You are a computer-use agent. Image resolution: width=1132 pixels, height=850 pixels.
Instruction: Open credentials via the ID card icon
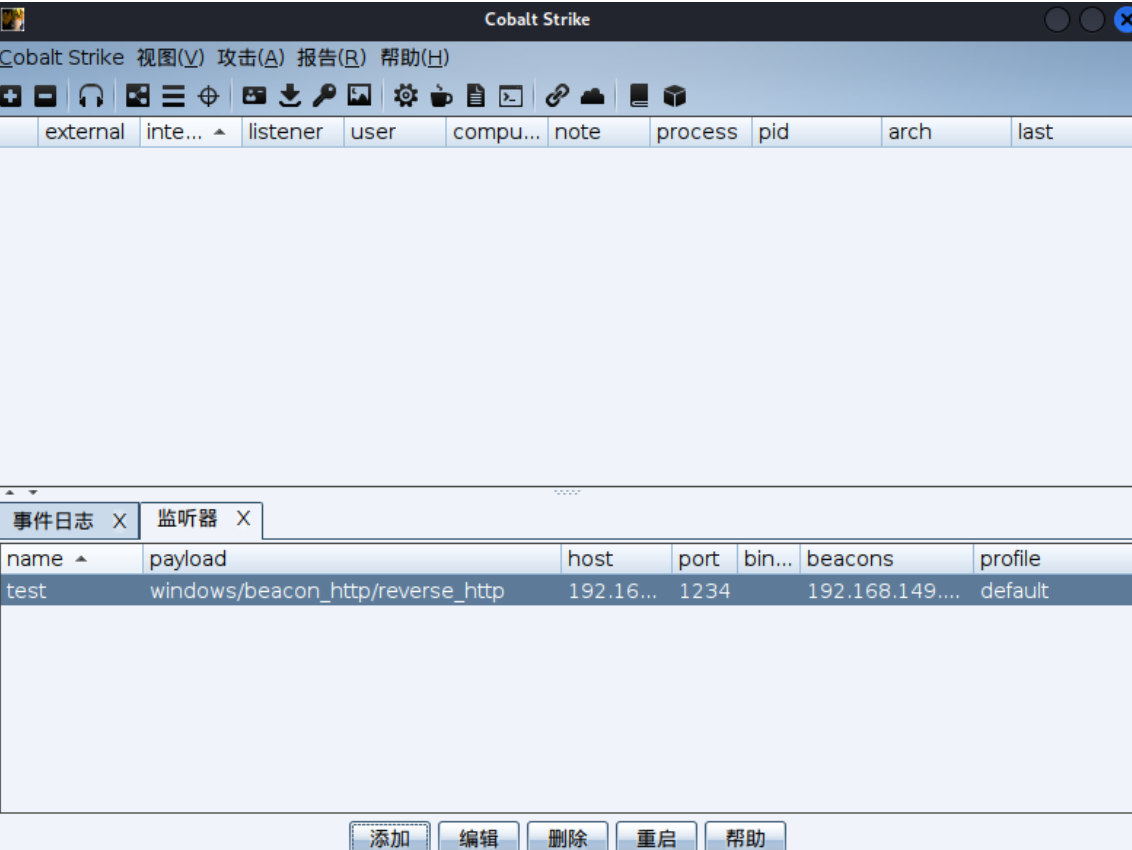254,96
